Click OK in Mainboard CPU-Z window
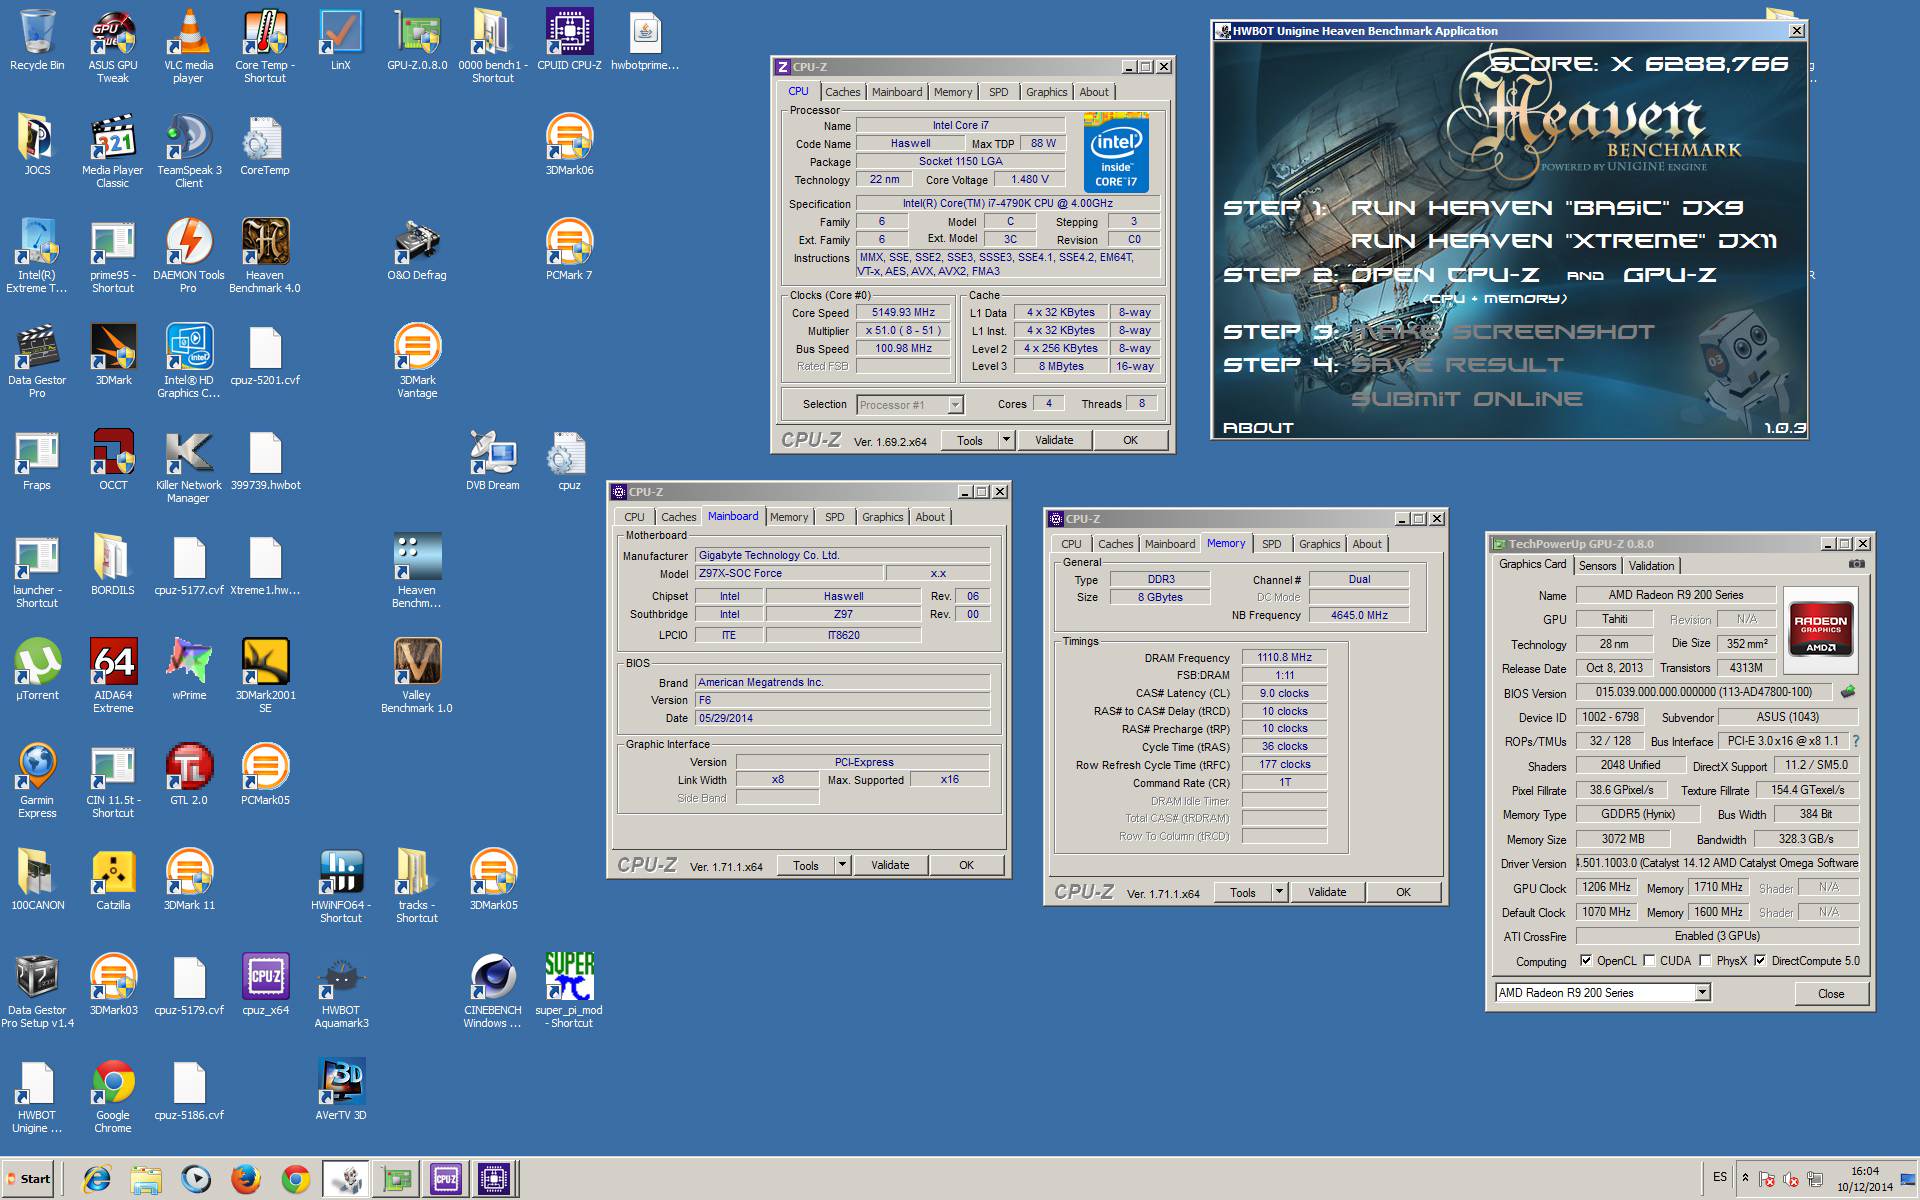Viewport: 1920px width, 1200px height. click(966, 865)
